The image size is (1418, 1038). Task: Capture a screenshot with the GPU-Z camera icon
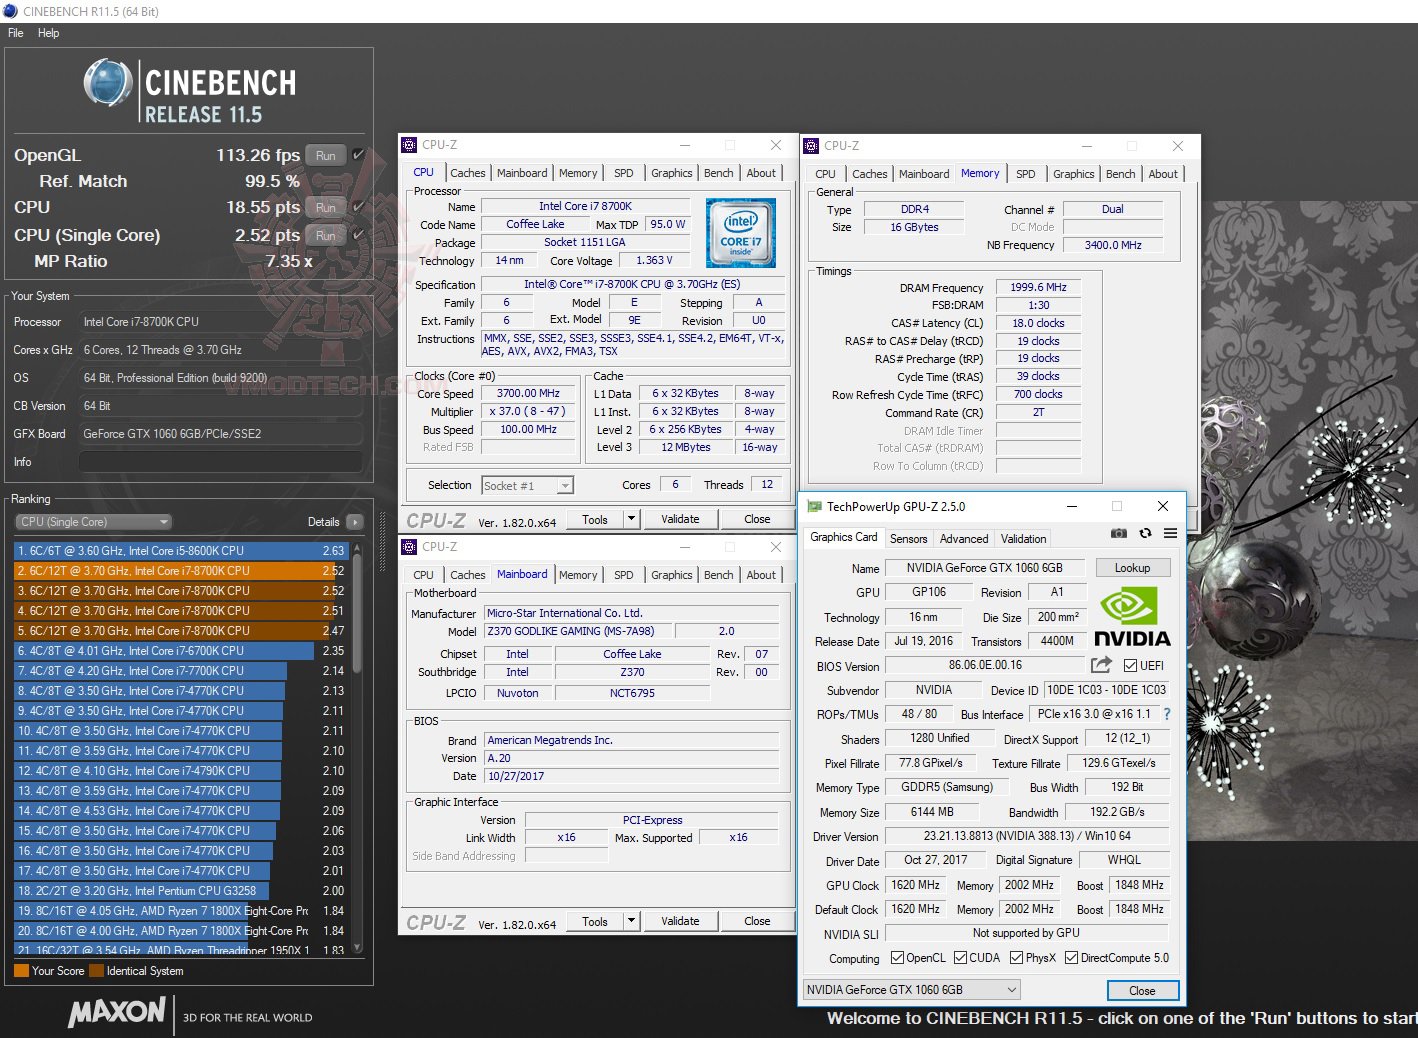[1119, 533]
